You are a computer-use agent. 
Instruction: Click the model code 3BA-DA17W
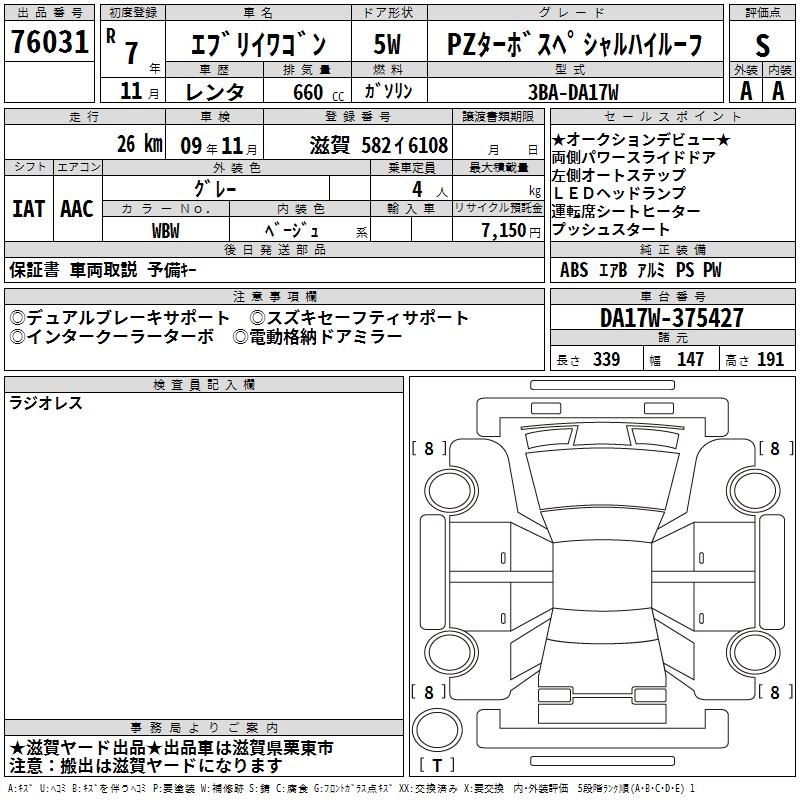coord(573,92)
